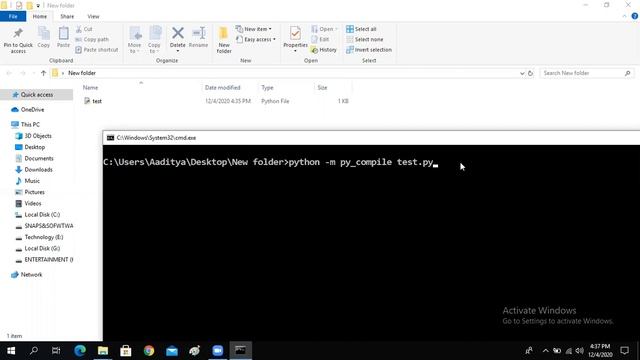Click the Paste ribbon button

click(x=63, y=38)
